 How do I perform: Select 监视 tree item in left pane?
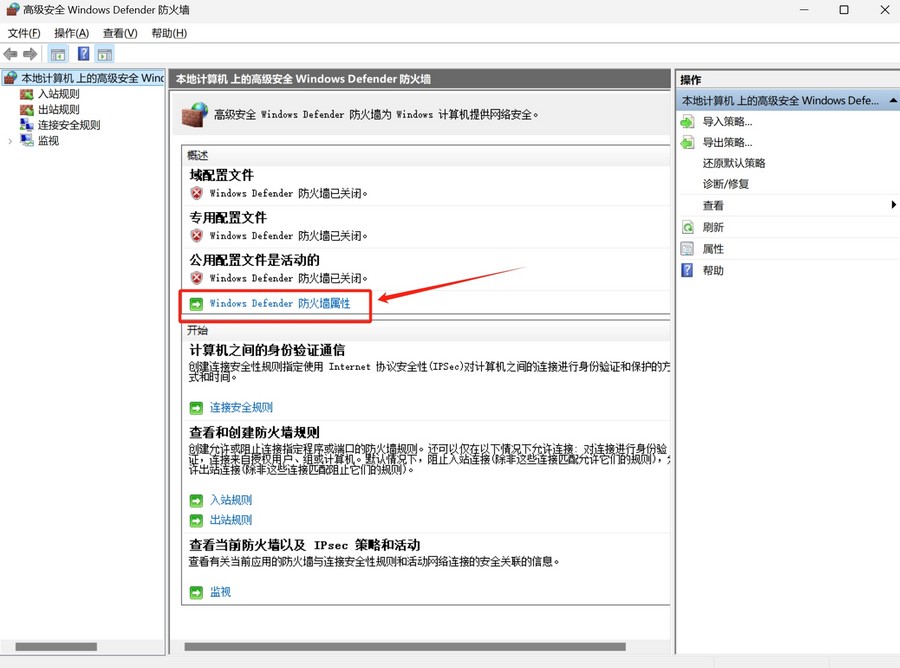pyautogui.click(x=48, y=141)
